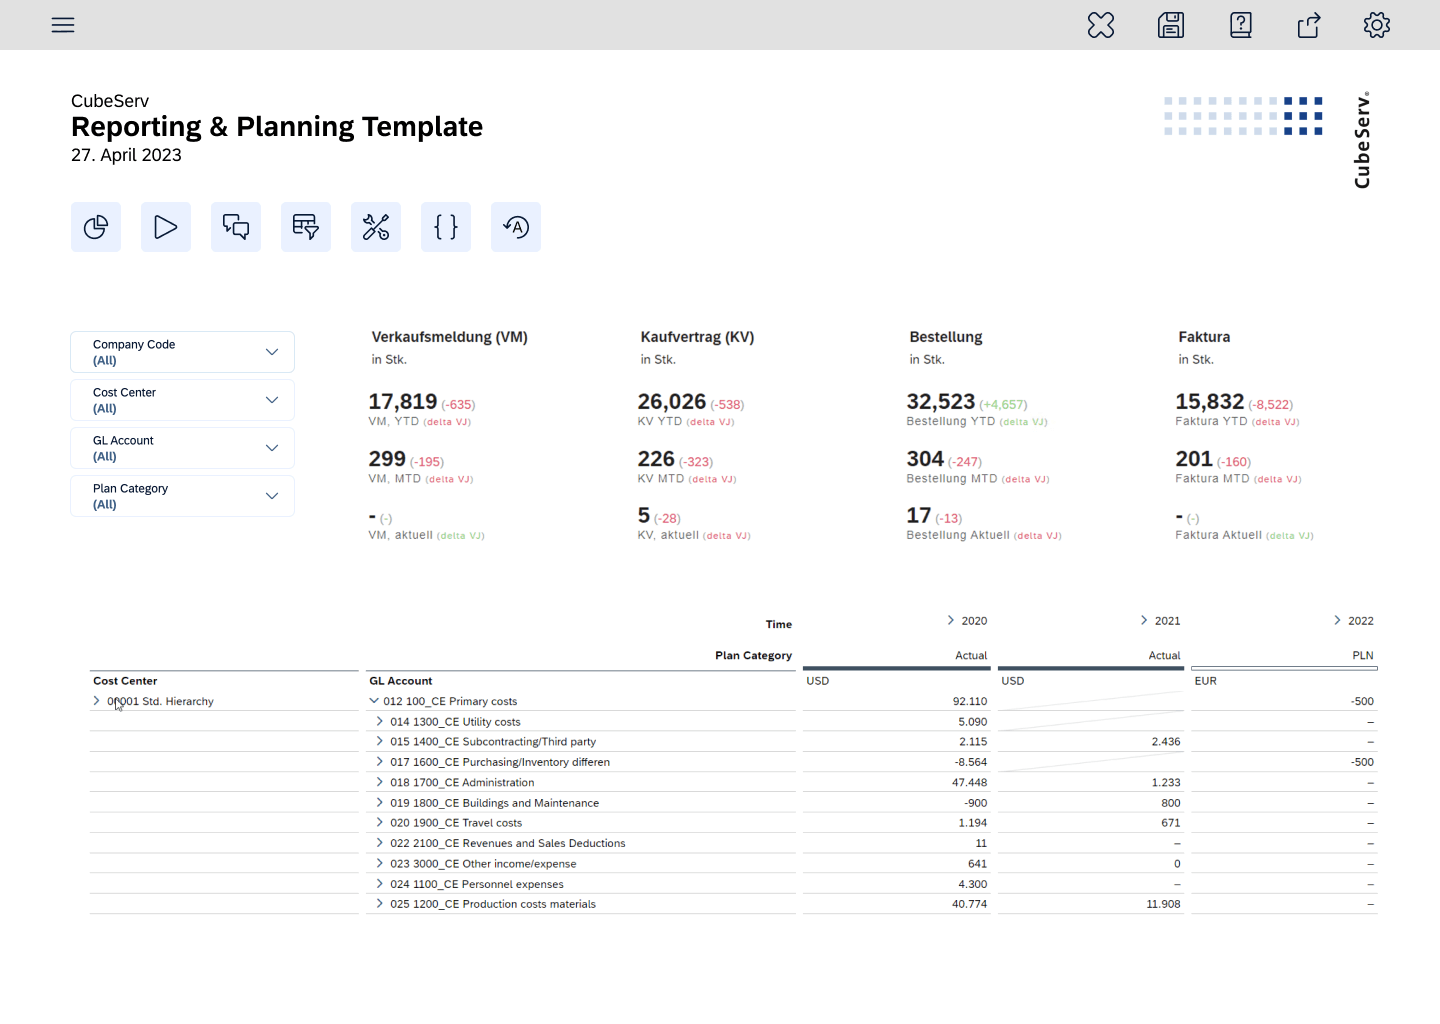Open the comments icon
The width and height of the screenshot is (1440, 1024).
tap(235, 227)
